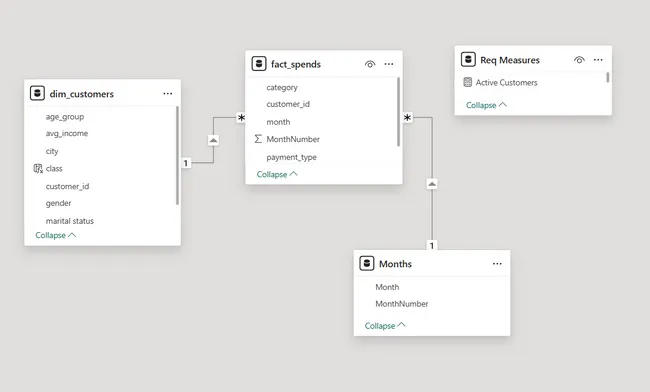The width and height of the screenshot is (650, 392).
Task: Open fact_spends more options ellipsis
Action: coord(389,64)
